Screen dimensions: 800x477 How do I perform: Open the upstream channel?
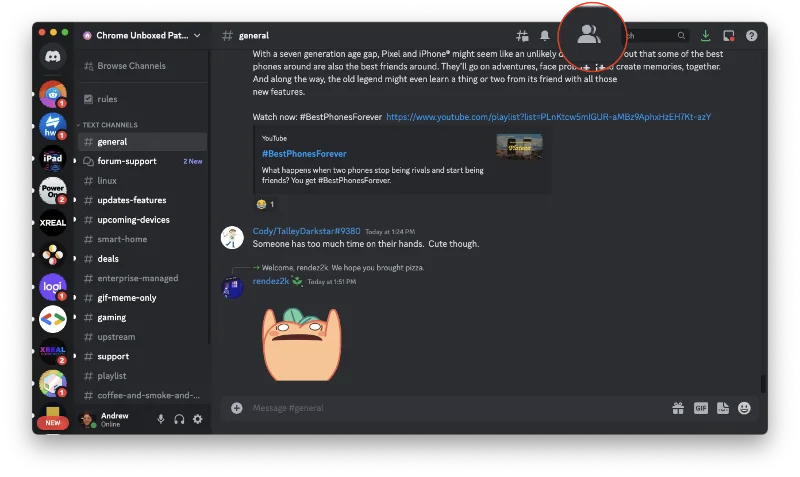point(142,337)
